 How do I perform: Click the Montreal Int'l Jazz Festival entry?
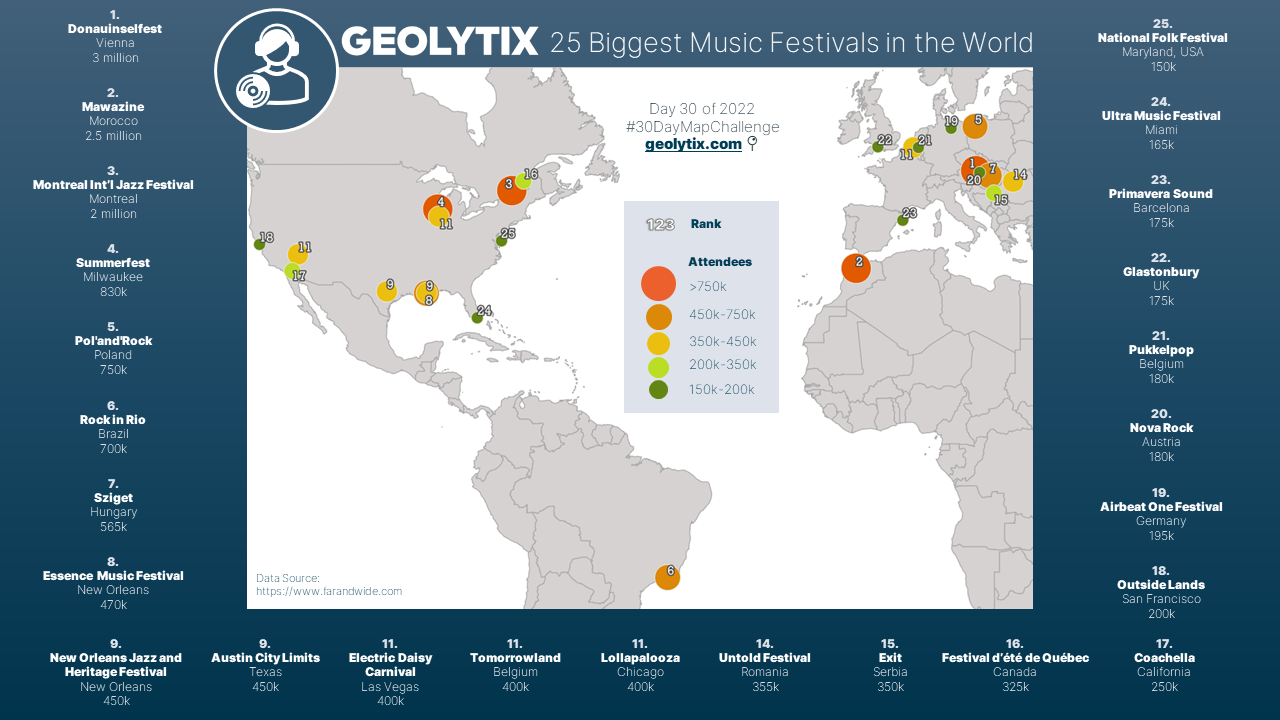pyautogui.click(x=113, y=192)
